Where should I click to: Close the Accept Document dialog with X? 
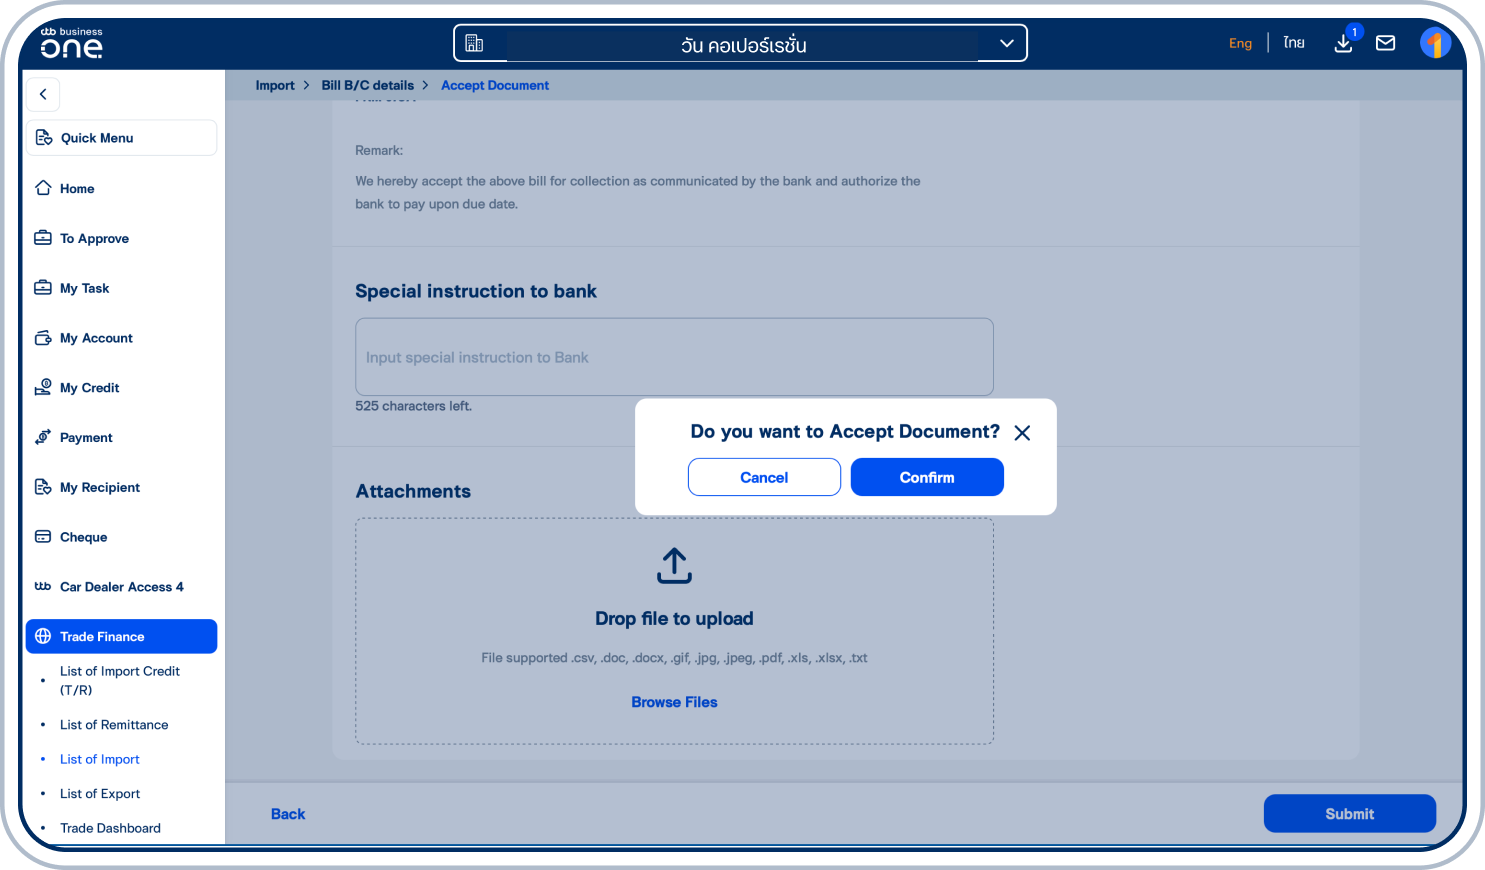point(1022,433)
